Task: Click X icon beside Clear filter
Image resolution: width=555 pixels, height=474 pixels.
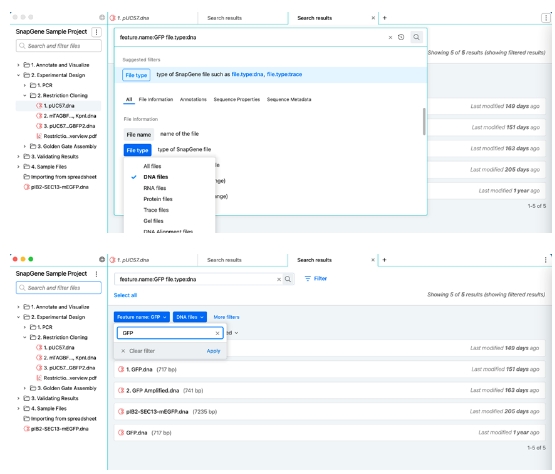Action: point(123,351)
